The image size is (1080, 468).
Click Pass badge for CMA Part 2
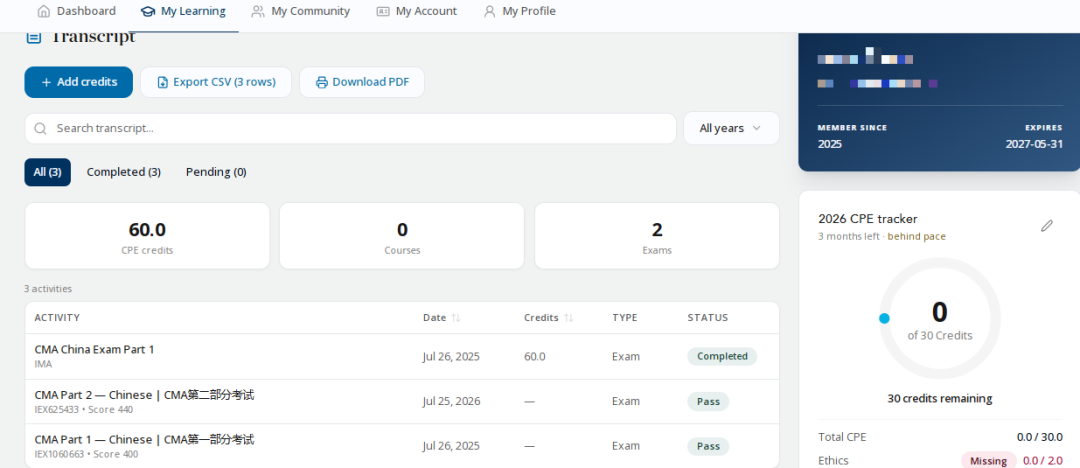tap(708, 401)
